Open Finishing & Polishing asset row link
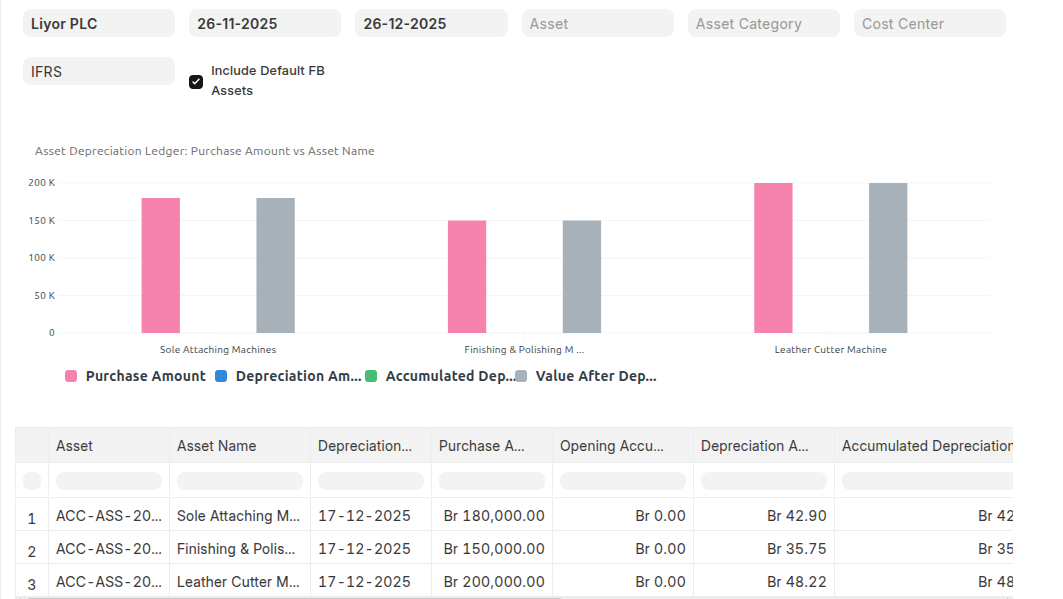1063x599 pixels. point(108,549)
